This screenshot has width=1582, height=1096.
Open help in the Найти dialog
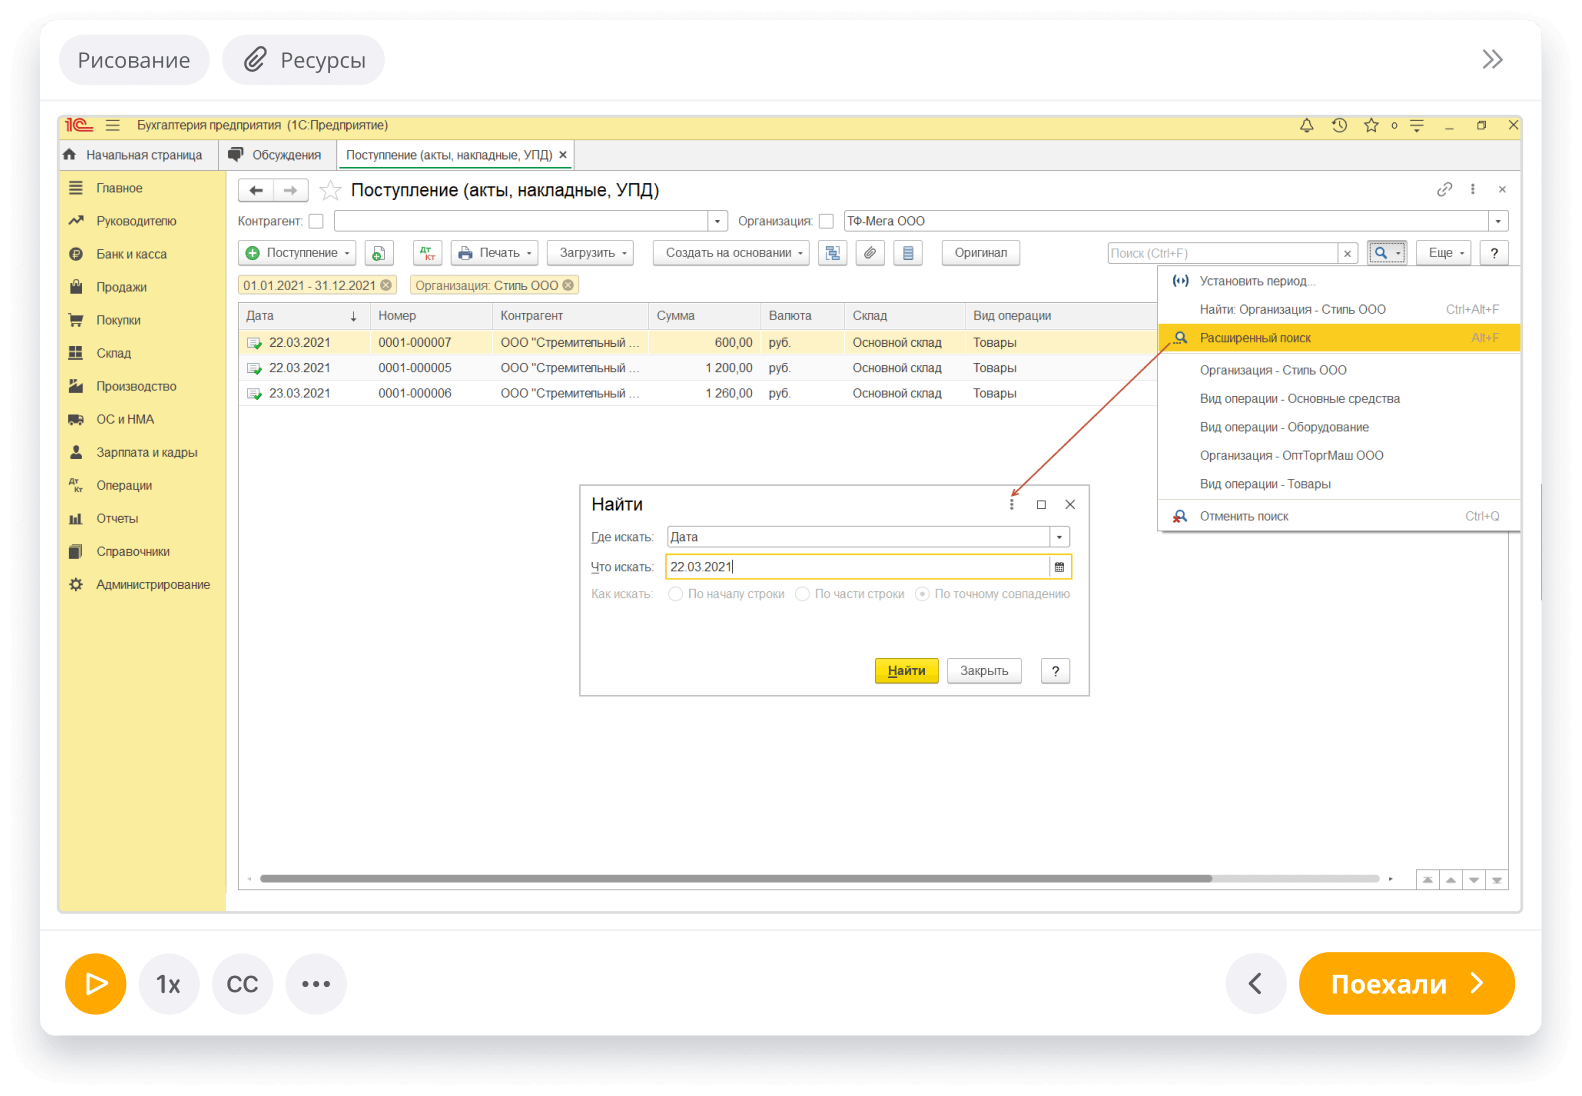[x=1055, y=671]
